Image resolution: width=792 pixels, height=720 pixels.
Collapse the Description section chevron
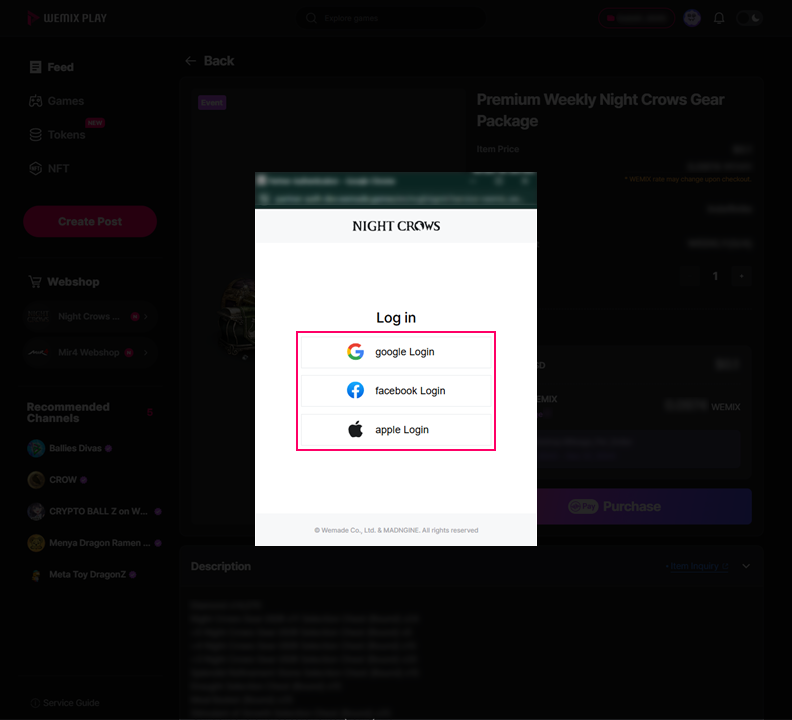click(746, 566)
